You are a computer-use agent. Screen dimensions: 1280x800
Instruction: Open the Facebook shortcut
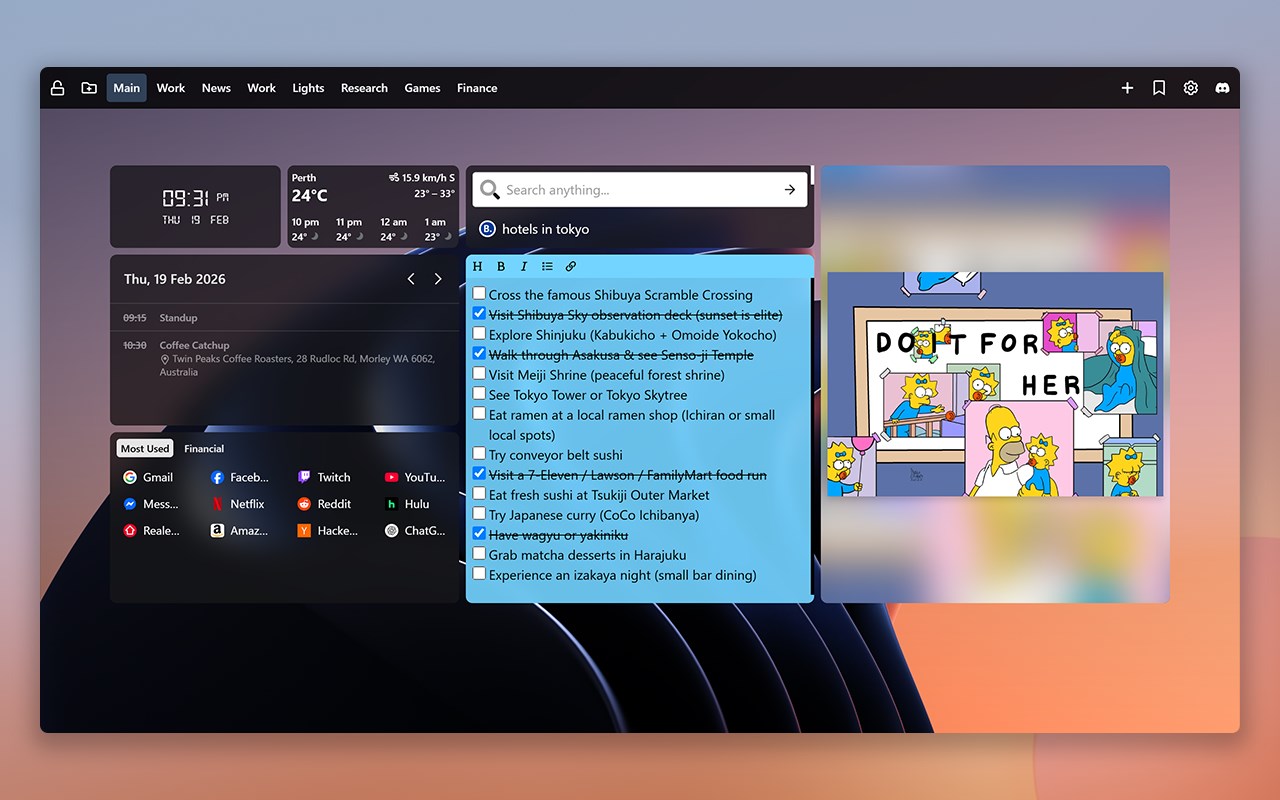coord(240,477)
